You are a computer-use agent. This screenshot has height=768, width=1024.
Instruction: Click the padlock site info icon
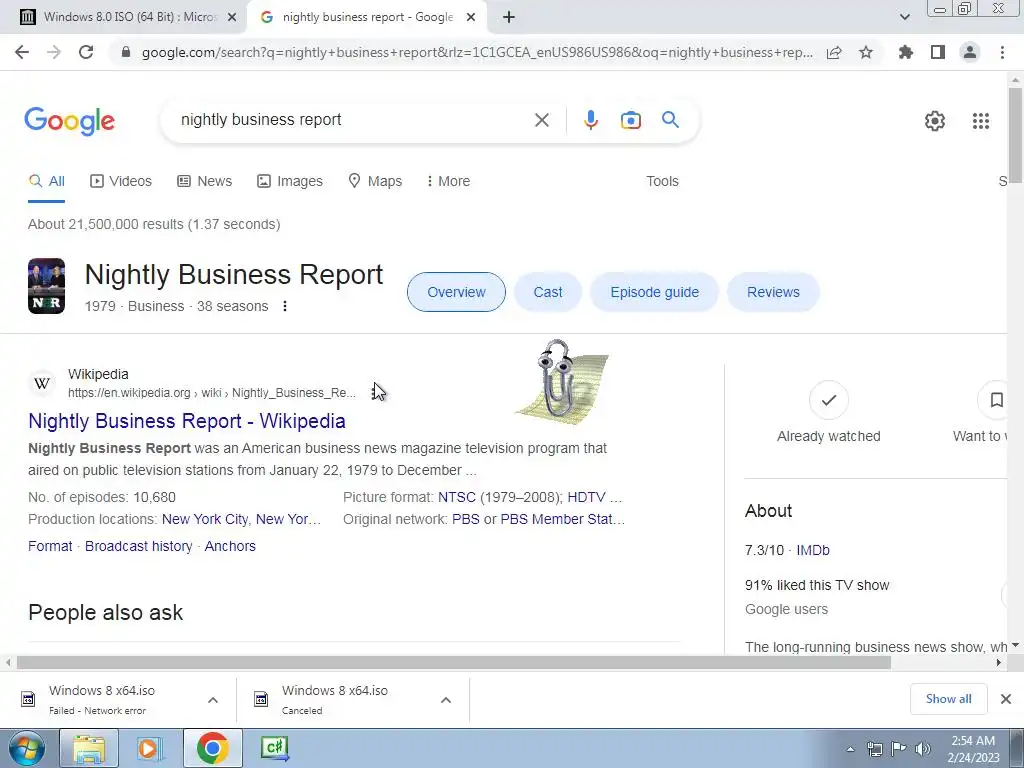(x=126, y=52)
